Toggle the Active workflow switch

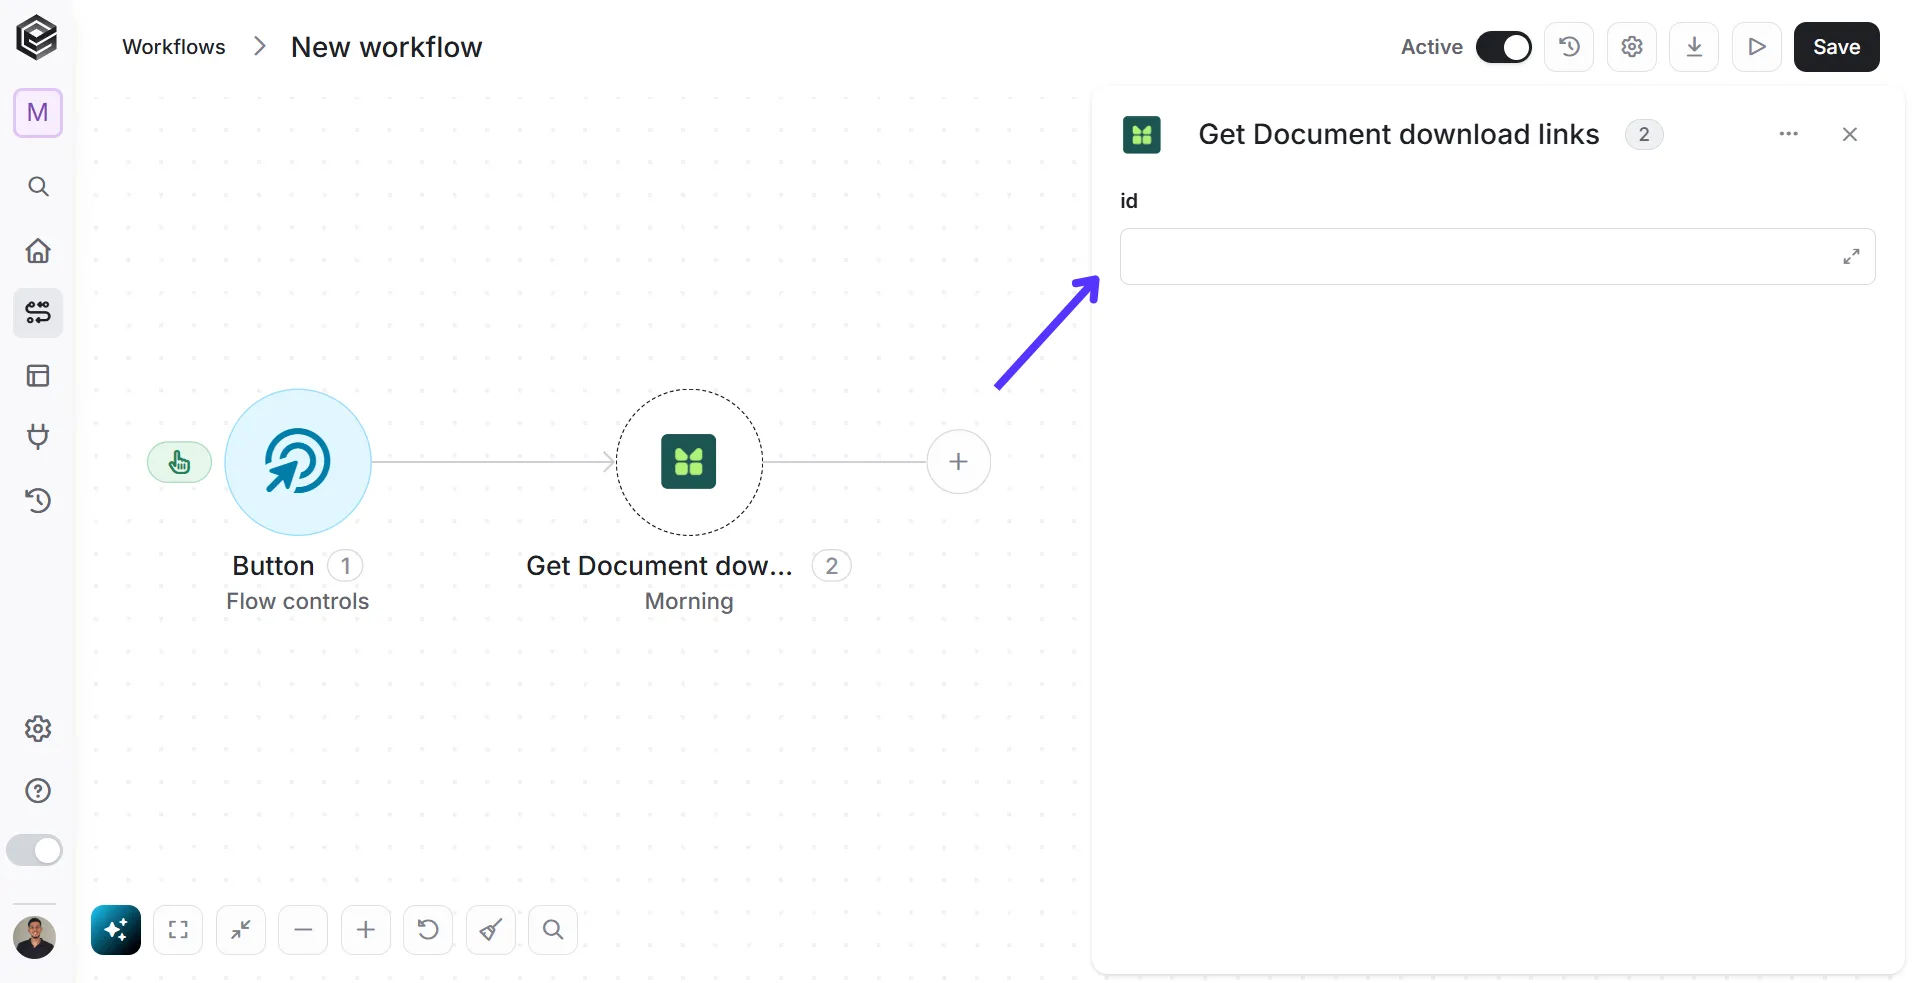1503,47
